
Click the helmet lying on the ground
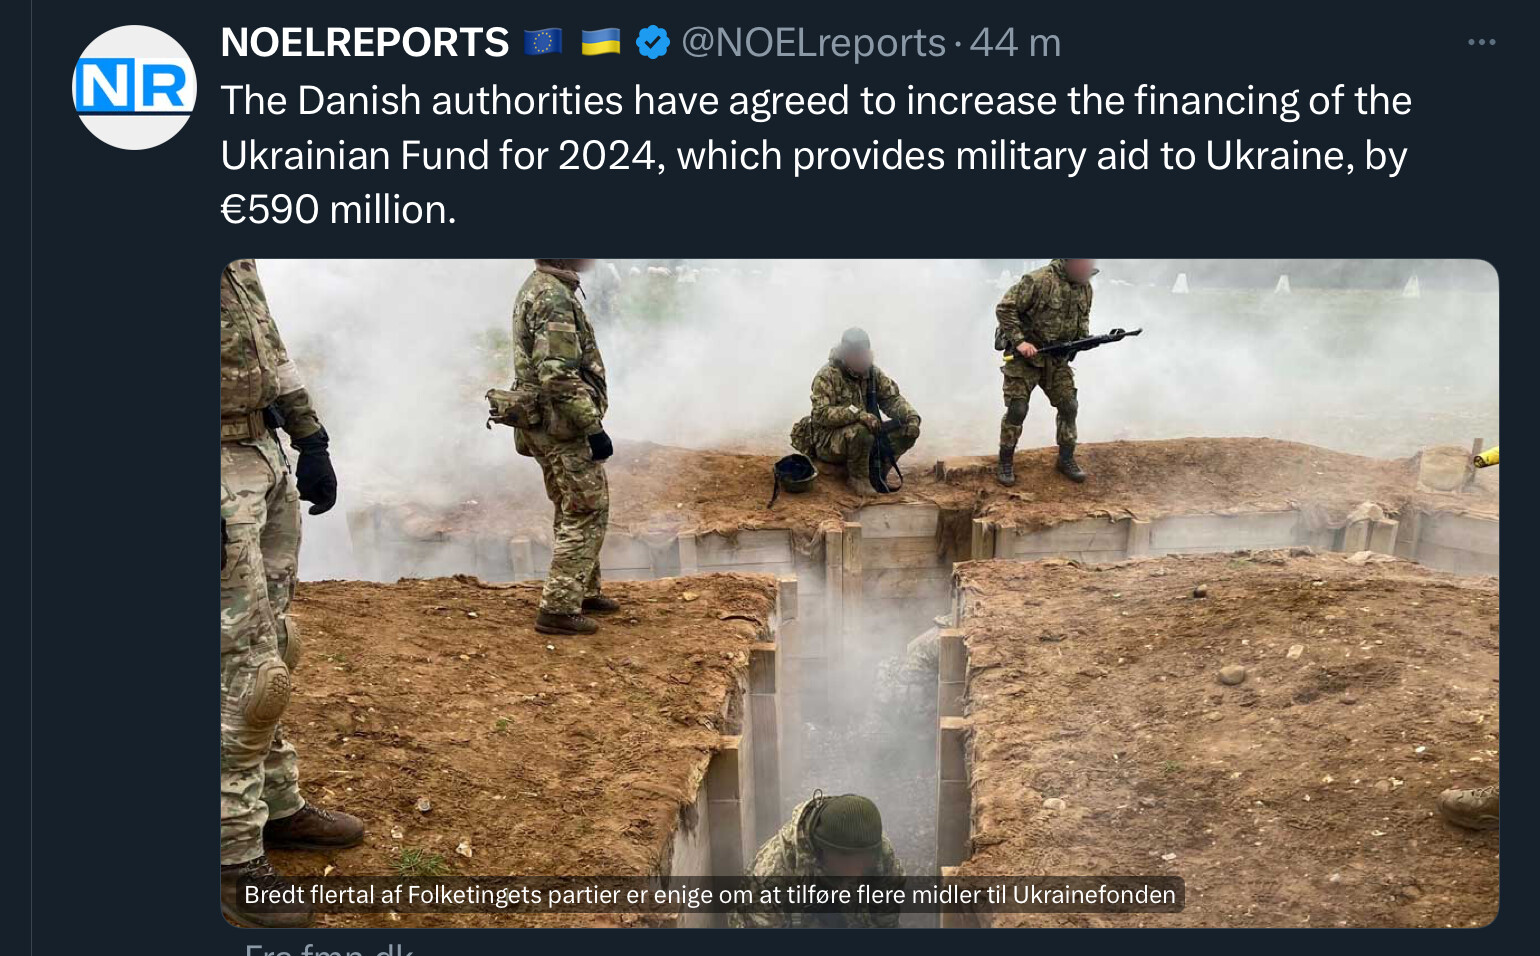point(794,473)
